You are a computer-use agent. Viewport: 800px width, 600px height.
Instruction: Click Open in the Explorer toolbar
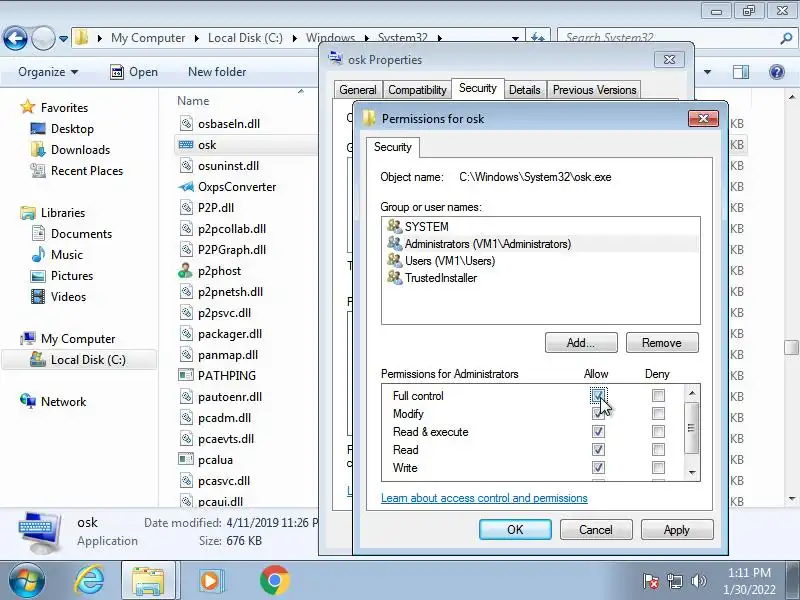(134, 72)
